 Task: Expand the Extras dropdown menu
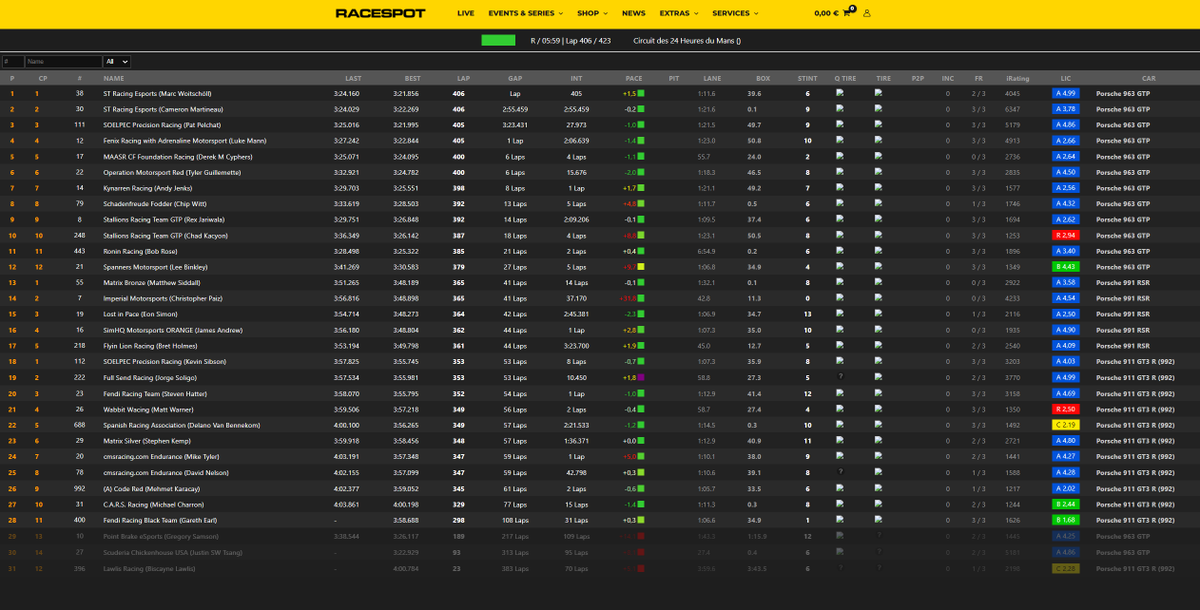tap(679, 13)
